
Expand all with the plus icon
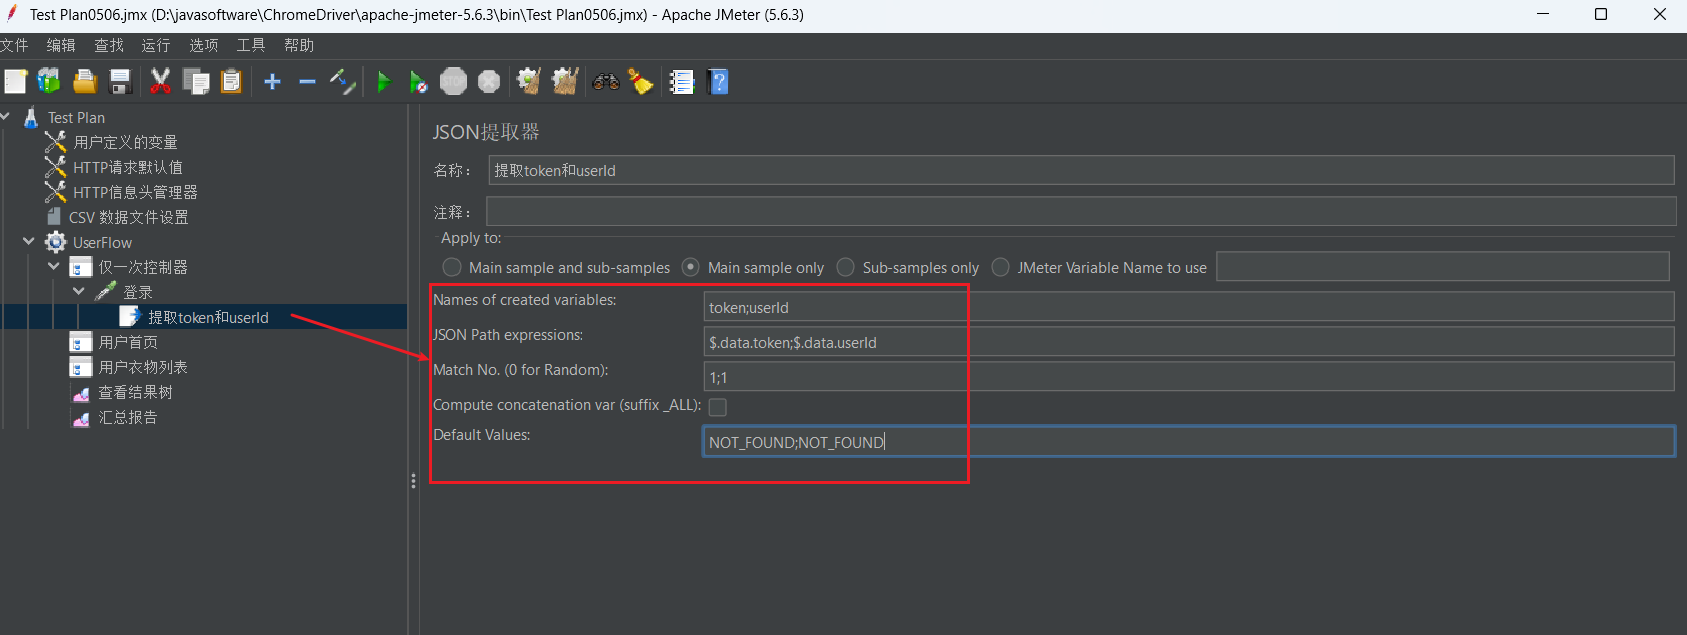(272, 82)
